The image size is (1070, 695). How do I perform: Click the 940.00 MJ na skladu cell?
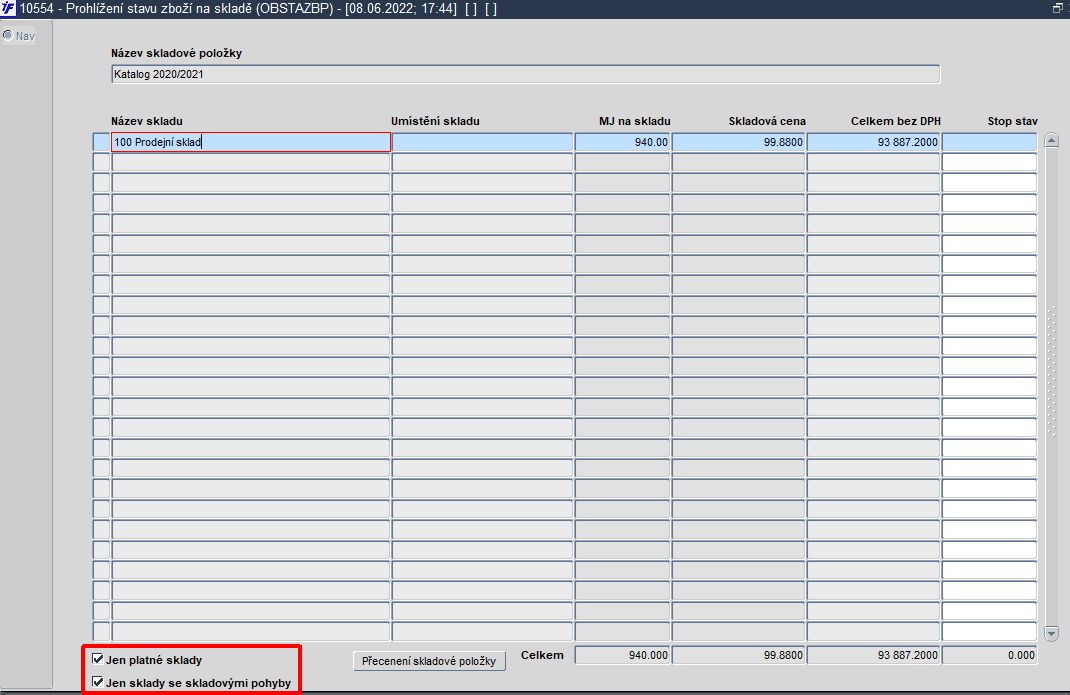tap(622, 142)
